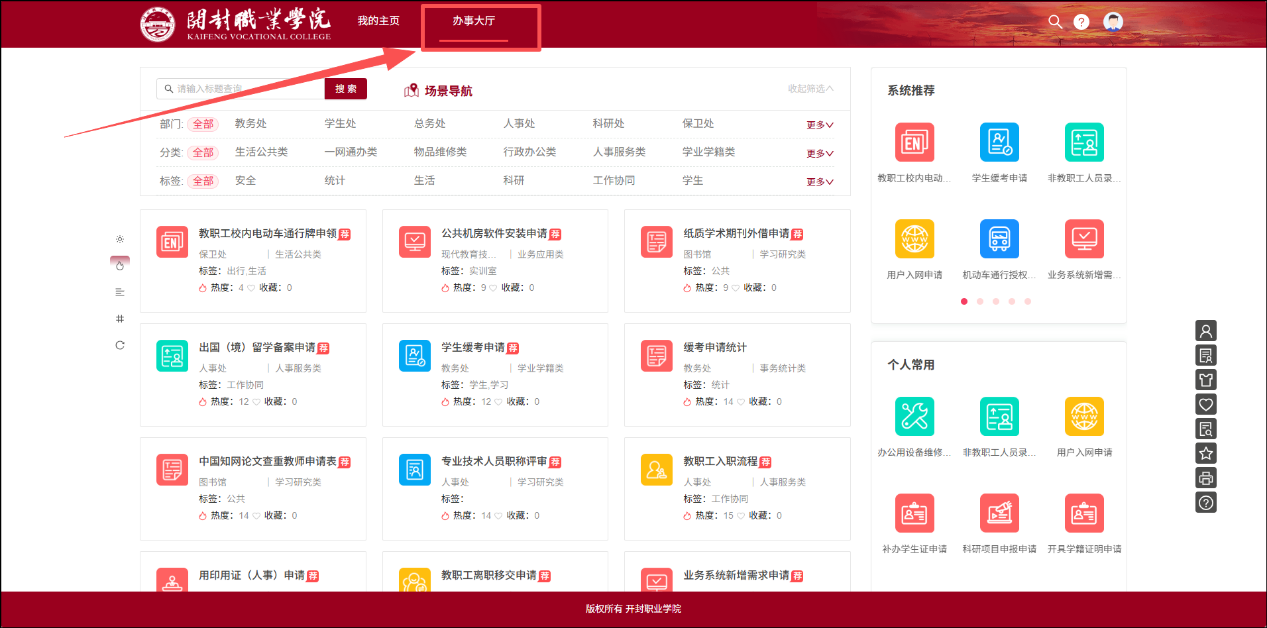Open the help question mark icon in header
The height and width of the screenshot is (628, 1267).
1081,22
